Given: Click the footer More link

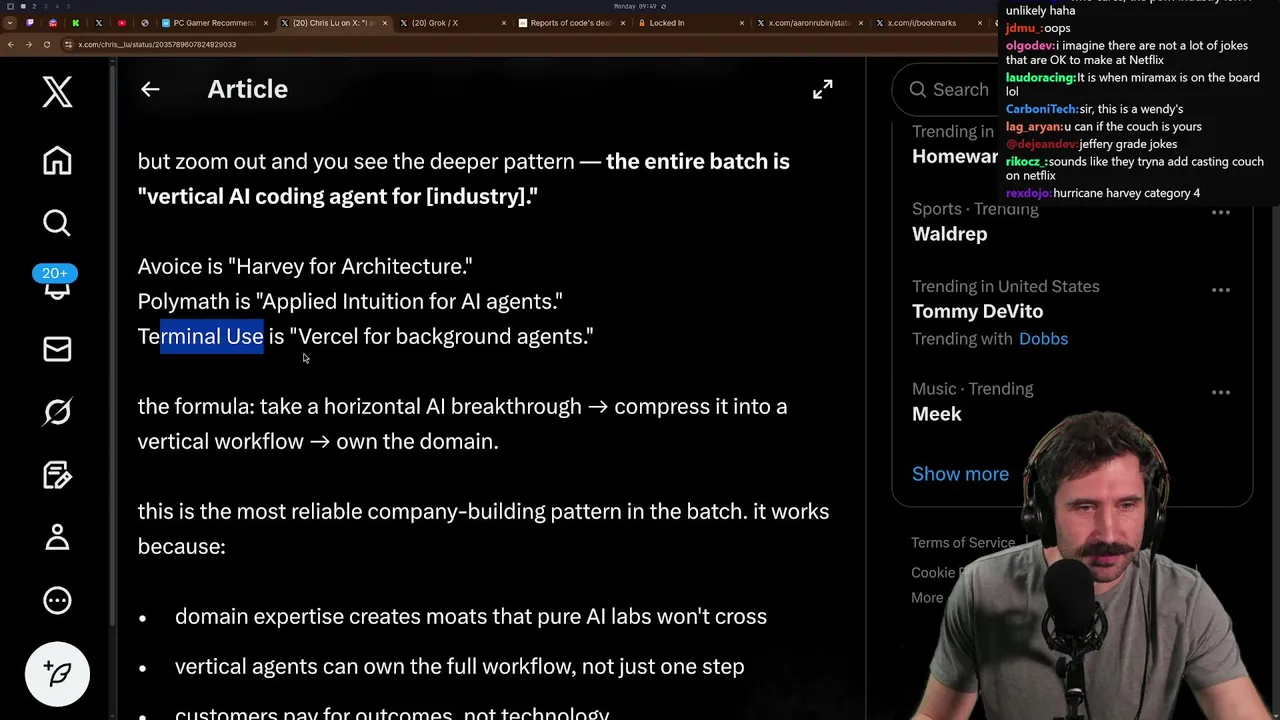Looking at the screenshot, I should click(x=927, y=598).
